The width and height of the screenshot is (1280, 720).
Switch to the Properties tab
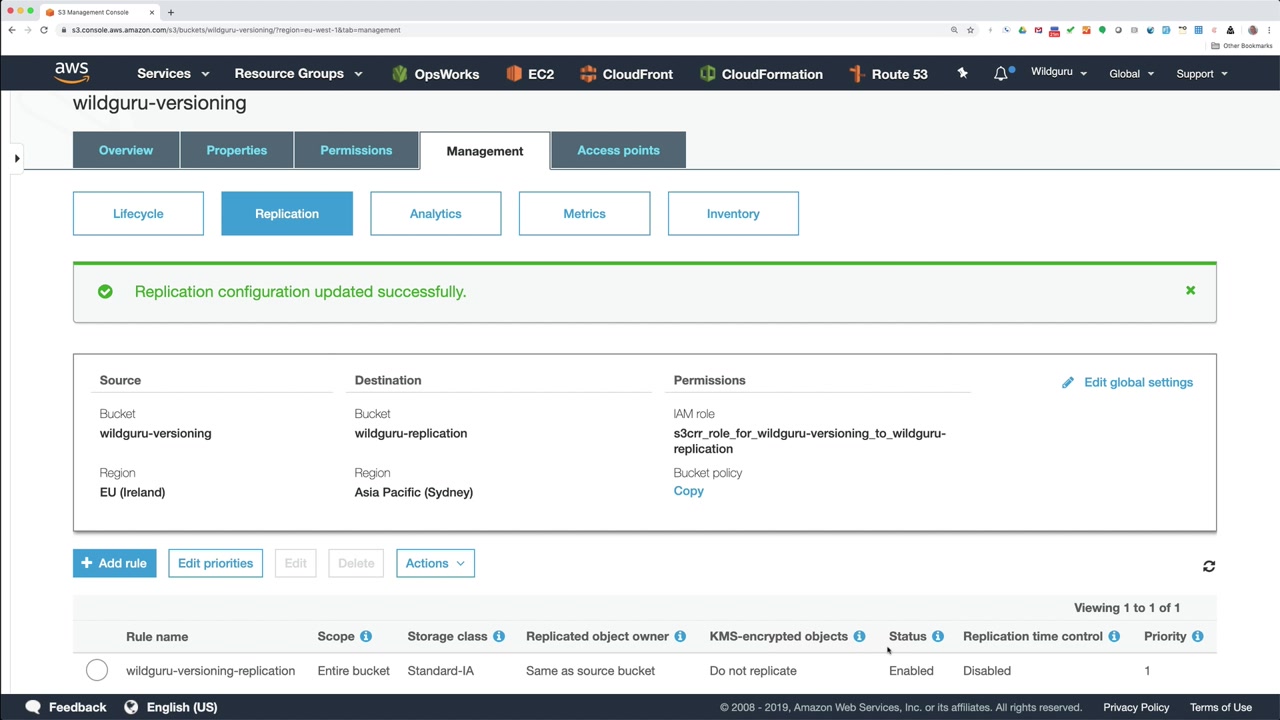(237, 150)
